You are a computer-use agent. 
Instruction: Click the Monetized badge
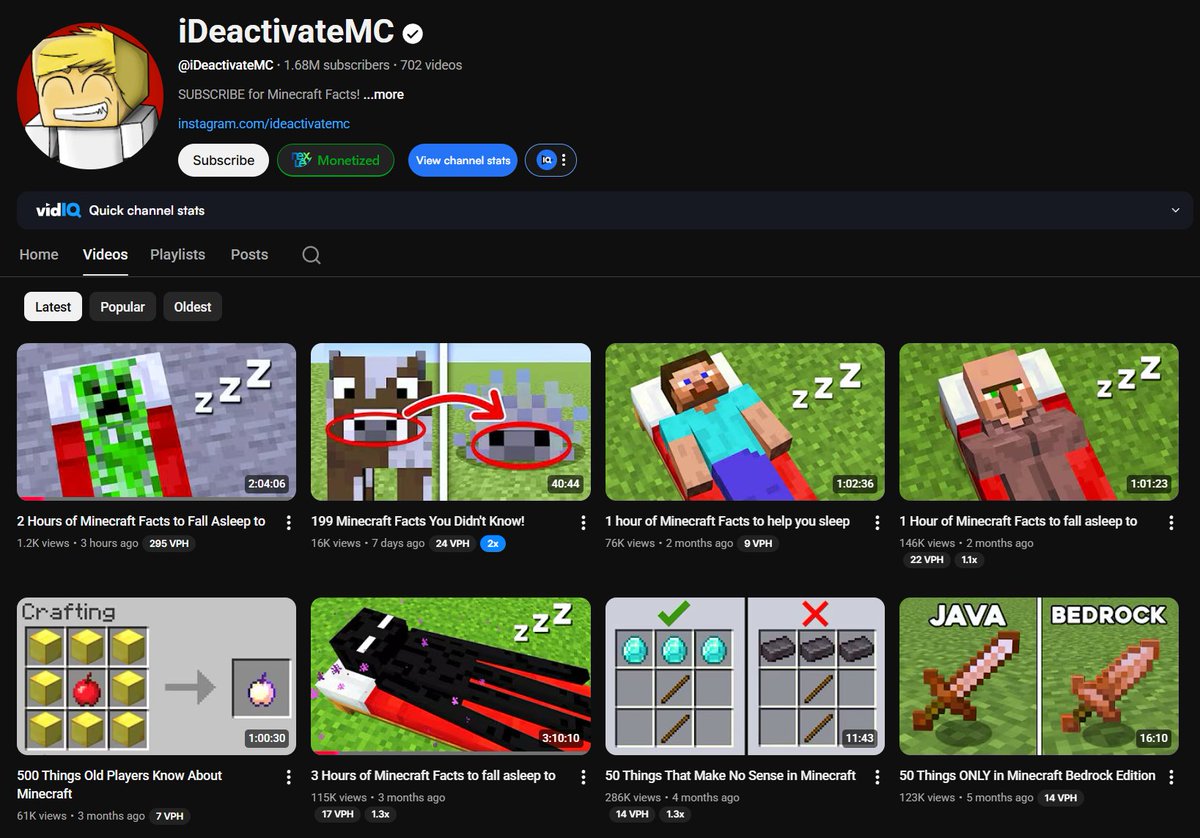(335, 160)
